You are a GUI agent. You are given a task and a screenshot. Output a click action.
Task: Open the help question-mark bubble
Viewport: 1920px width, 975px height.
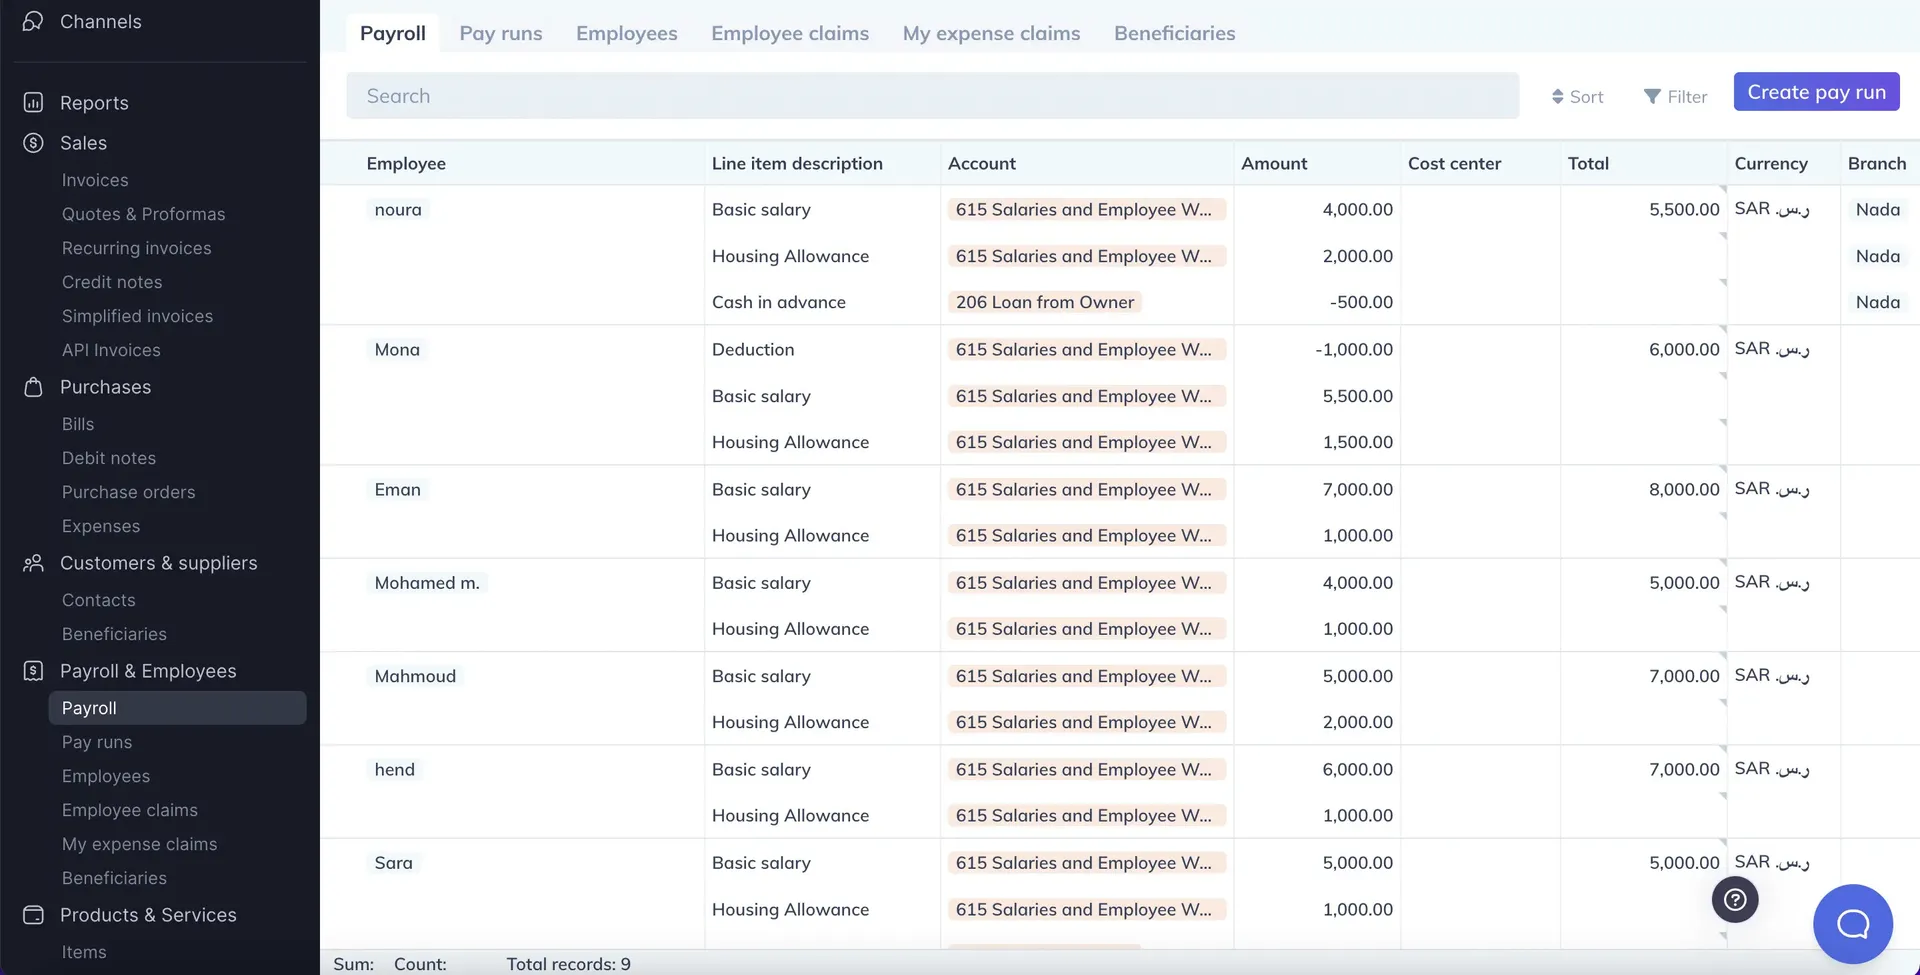[1735, 899]
